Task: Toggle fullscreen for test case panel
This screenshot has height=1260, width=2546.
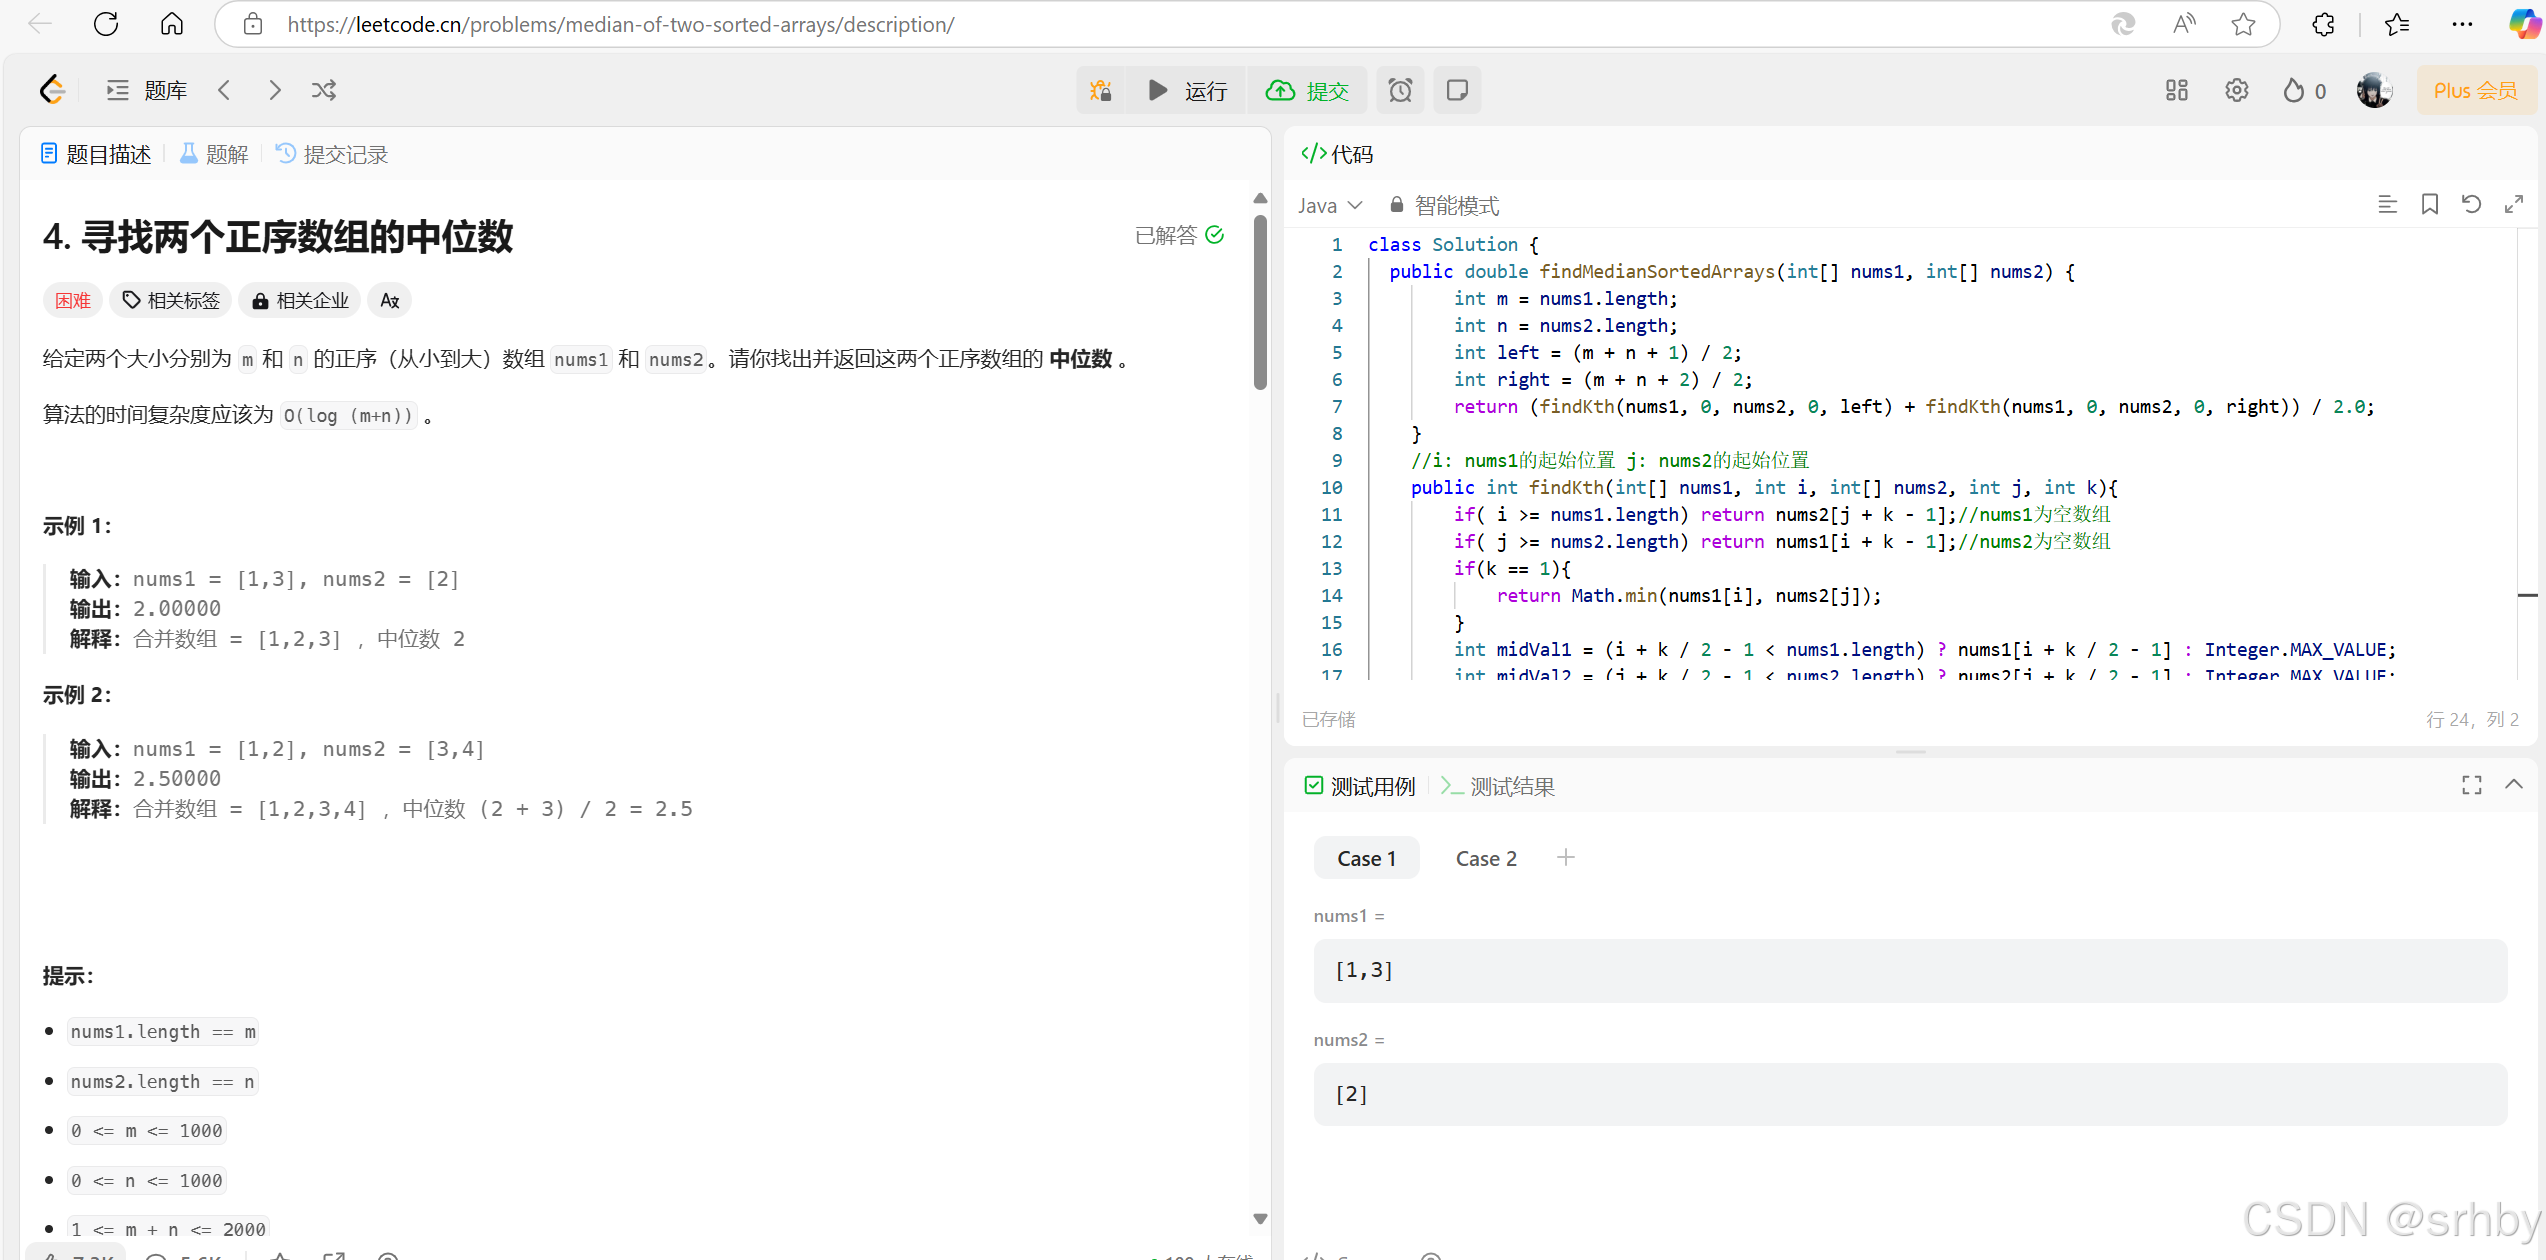Action: [2471, 786]
